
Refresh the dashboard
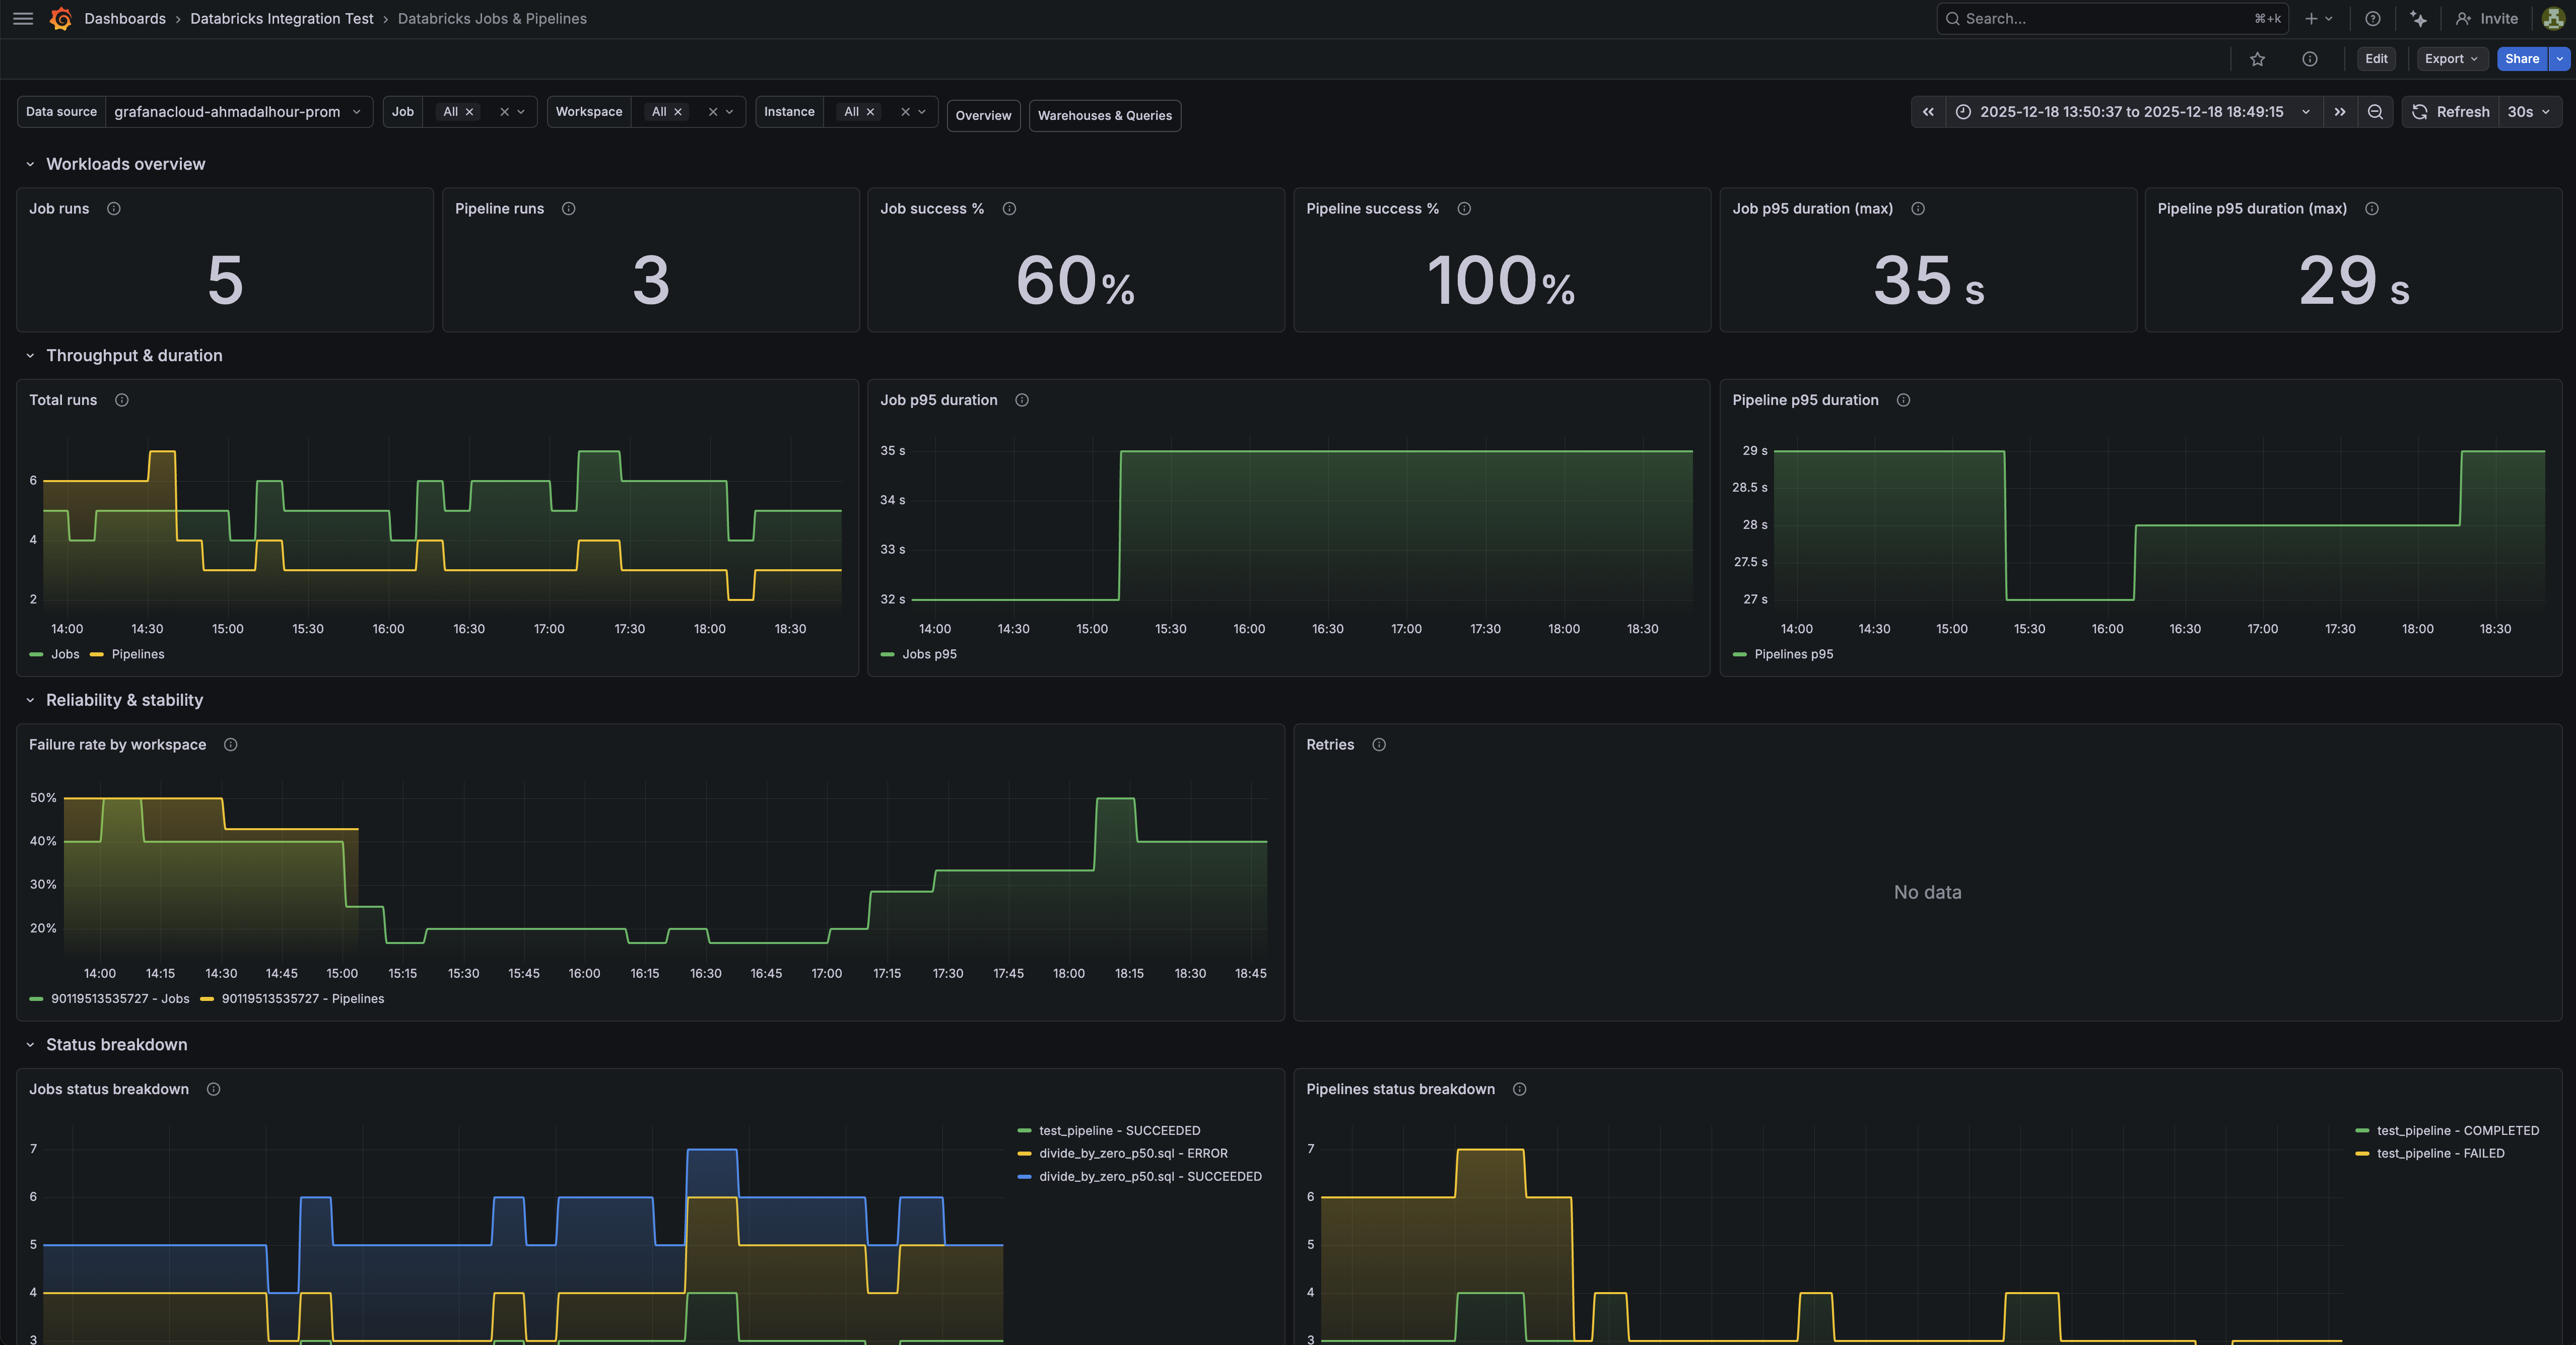pyautogui.click(x=2451, y=112)
